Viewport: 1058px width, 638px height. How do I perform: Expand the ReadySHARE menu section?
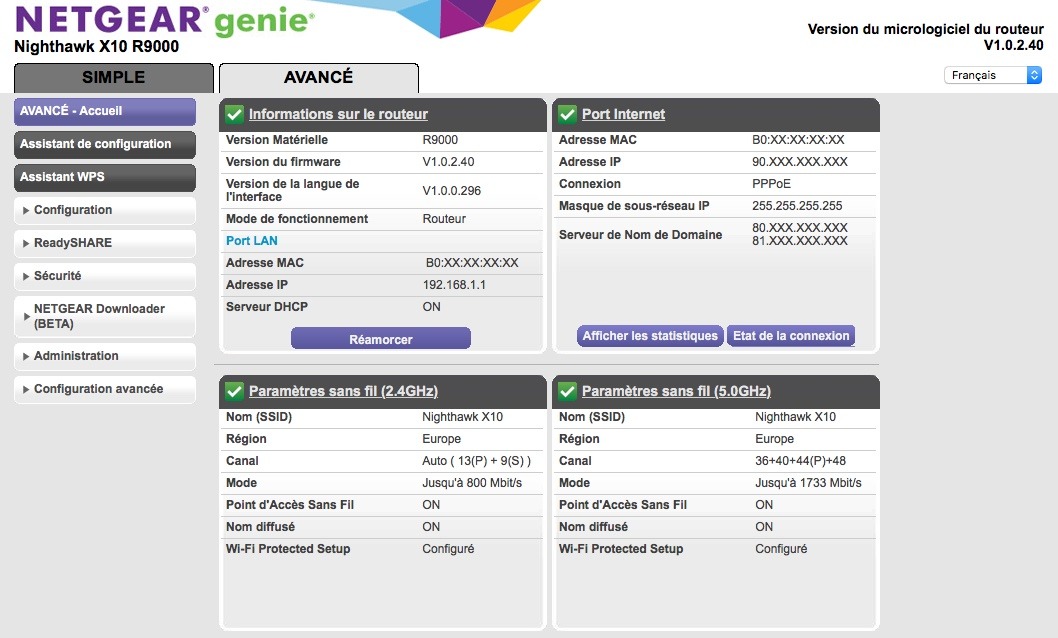(x=105, y=243)
